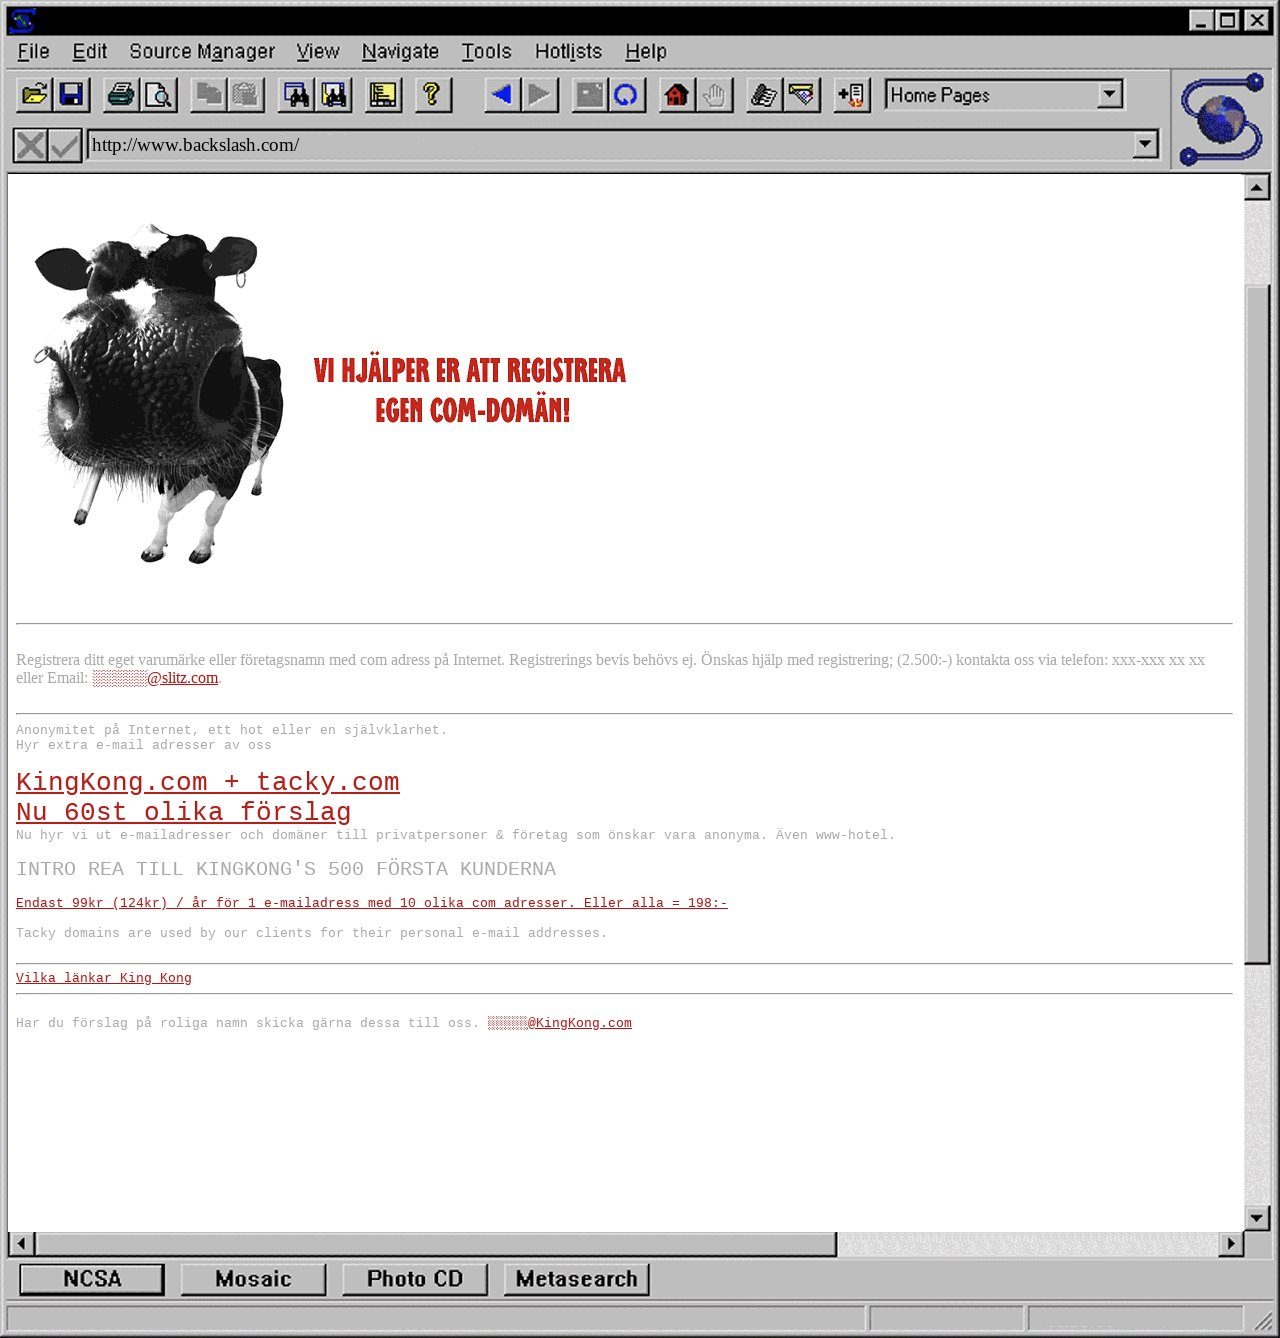
Task: Open the Navigate menu
Action: (x=400, y=51)
